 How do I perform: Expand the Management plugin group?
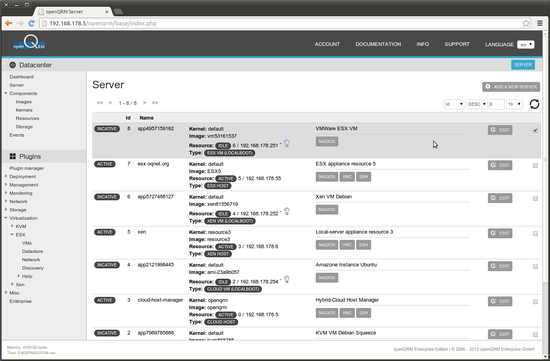(6, 185)
